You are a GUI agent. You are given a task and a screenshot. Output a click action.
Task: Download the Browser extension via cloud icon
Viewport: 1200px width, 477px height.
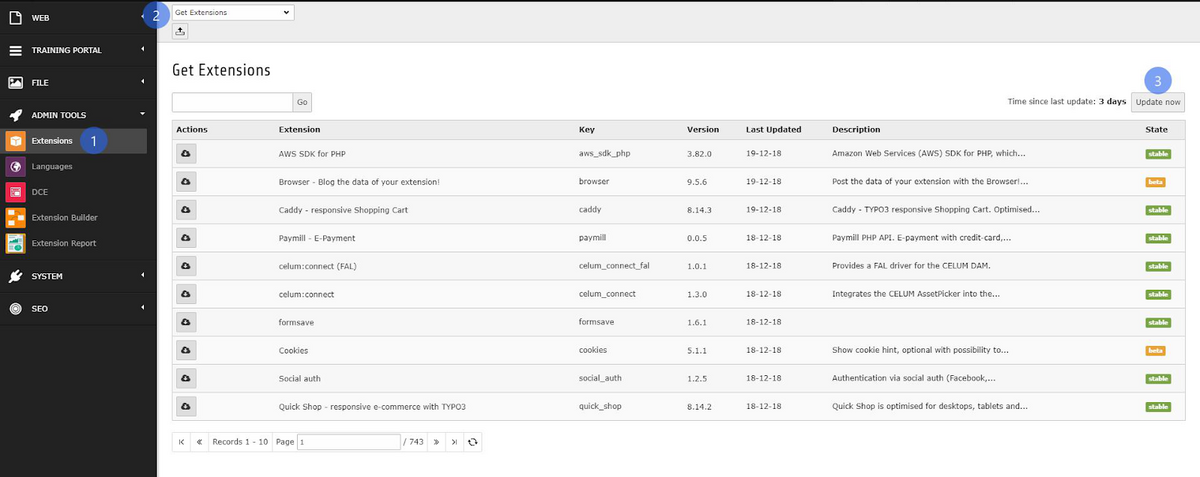click(x=186, y=181)
